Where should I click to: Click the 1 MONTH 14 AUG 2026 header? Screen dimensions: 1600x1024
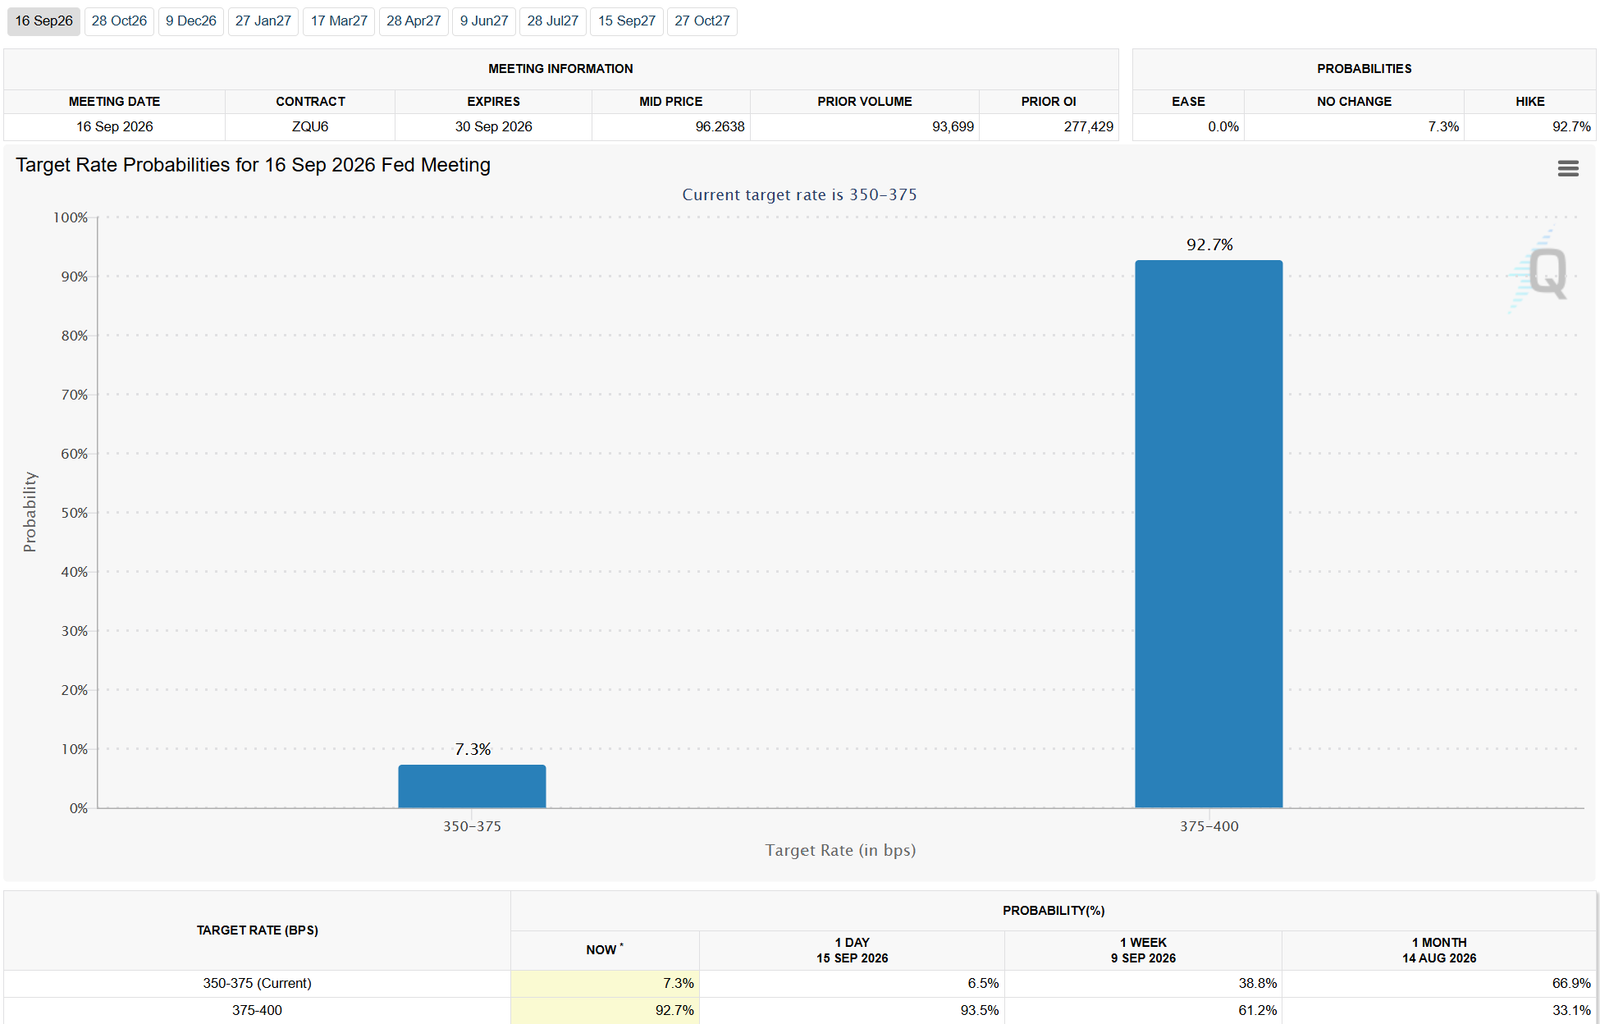point(1439,950)
